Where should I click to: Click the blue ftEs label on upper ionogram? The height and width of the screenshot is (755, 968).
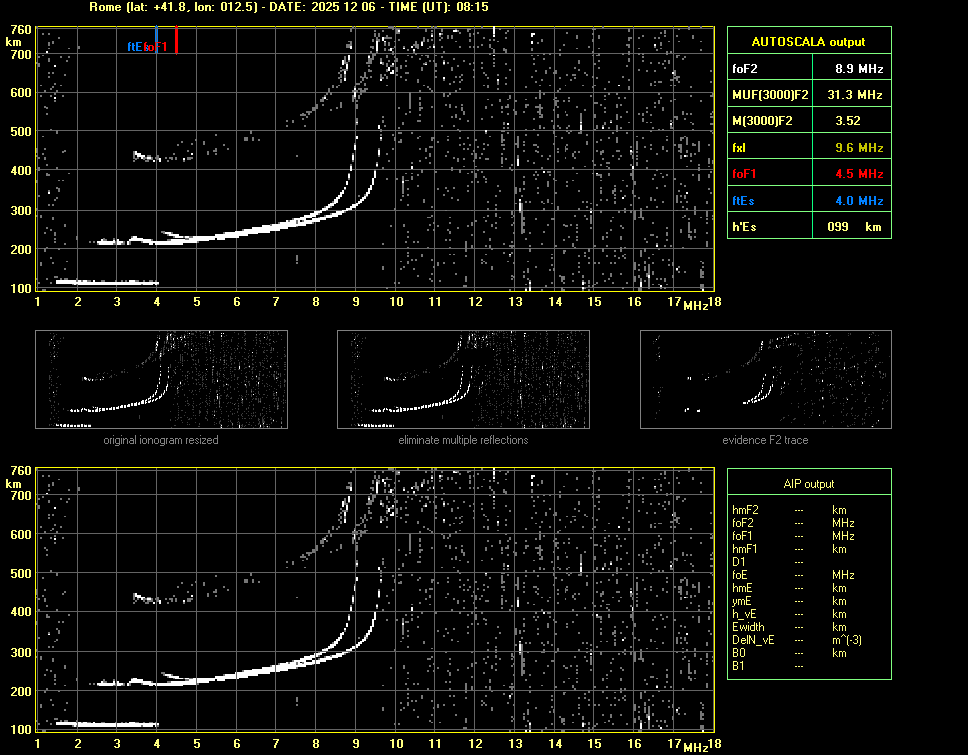(x=134, y=47)
